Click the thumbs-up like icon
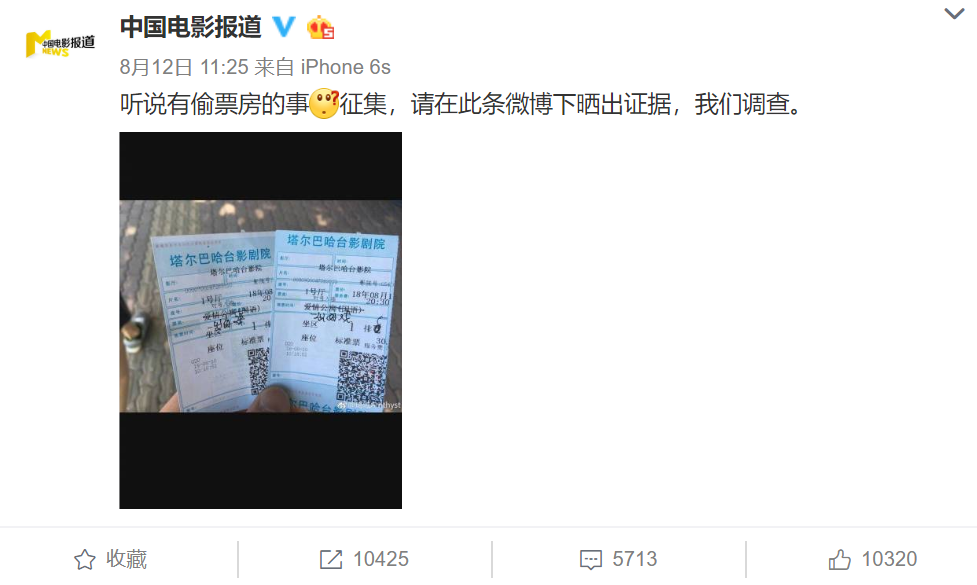The width and height of the screenshot is (977, 585). [x=839, y=559]
